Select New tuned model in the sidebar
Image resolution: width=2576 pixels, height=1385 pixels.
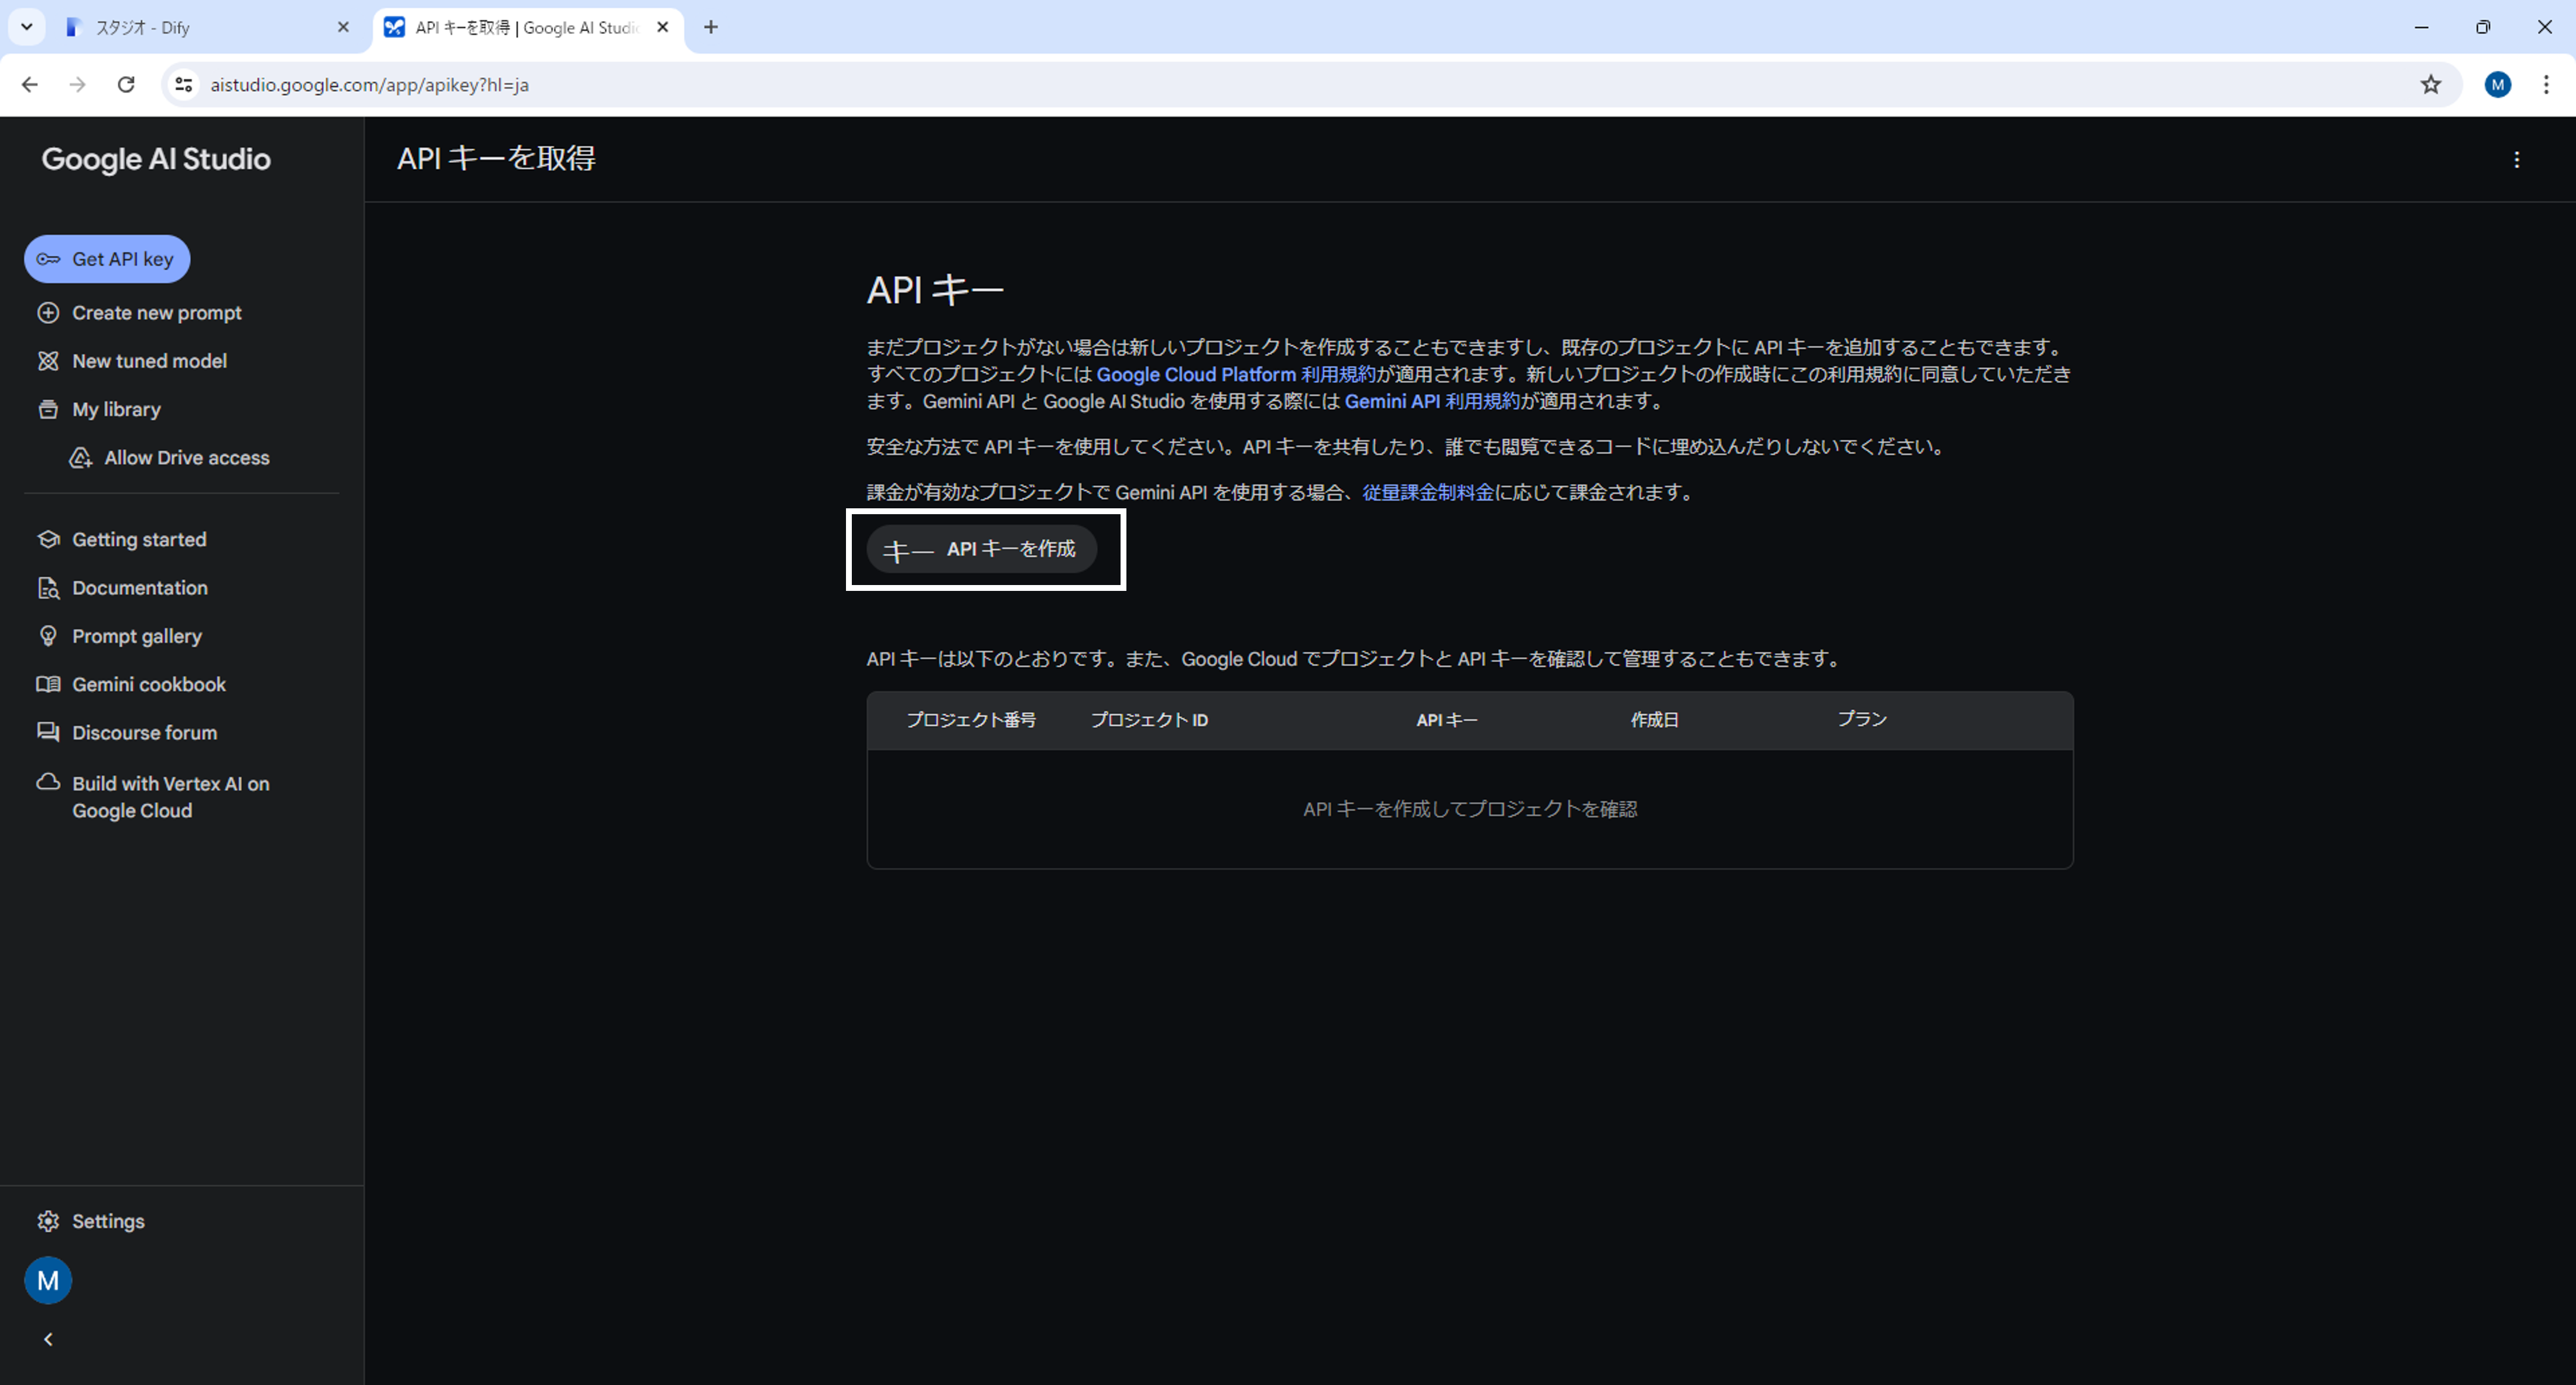pos(149,361)
